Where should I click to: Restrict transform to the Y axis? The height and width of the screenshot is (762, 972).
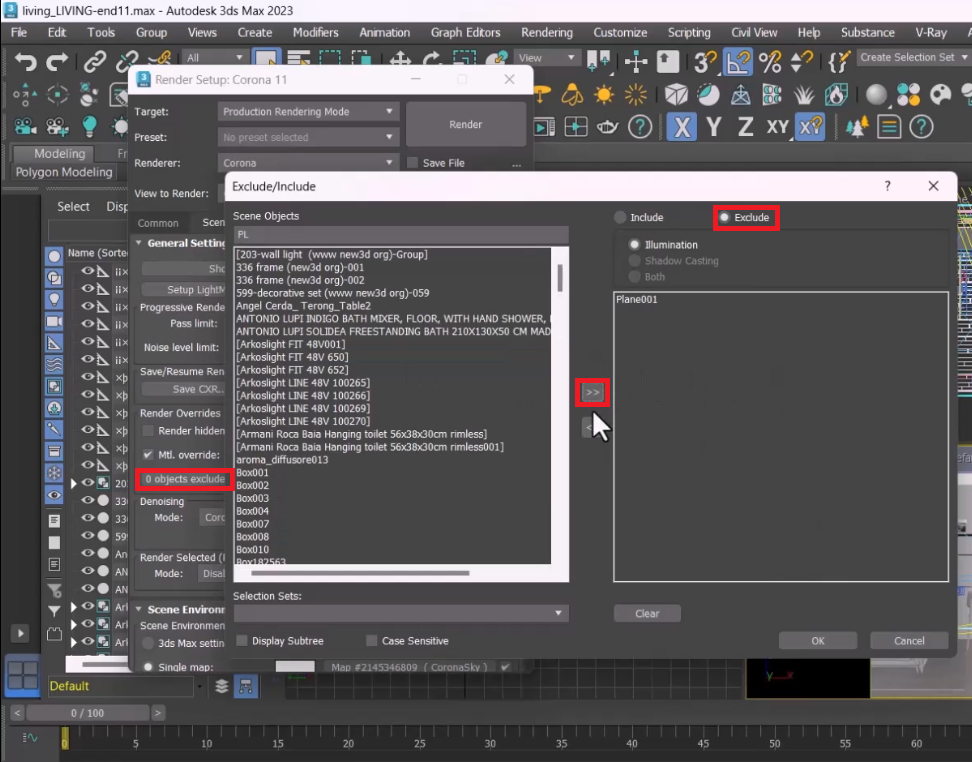(714, 127)
